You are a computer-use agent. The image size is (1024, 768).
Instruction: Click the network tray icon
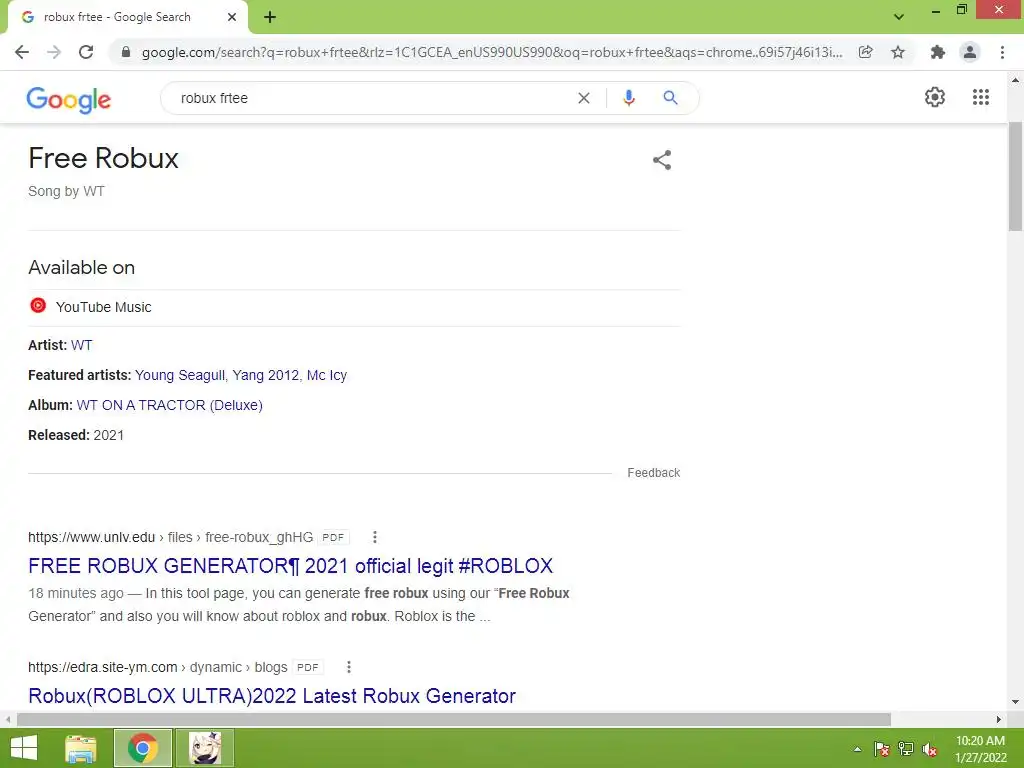pos(906,749)
